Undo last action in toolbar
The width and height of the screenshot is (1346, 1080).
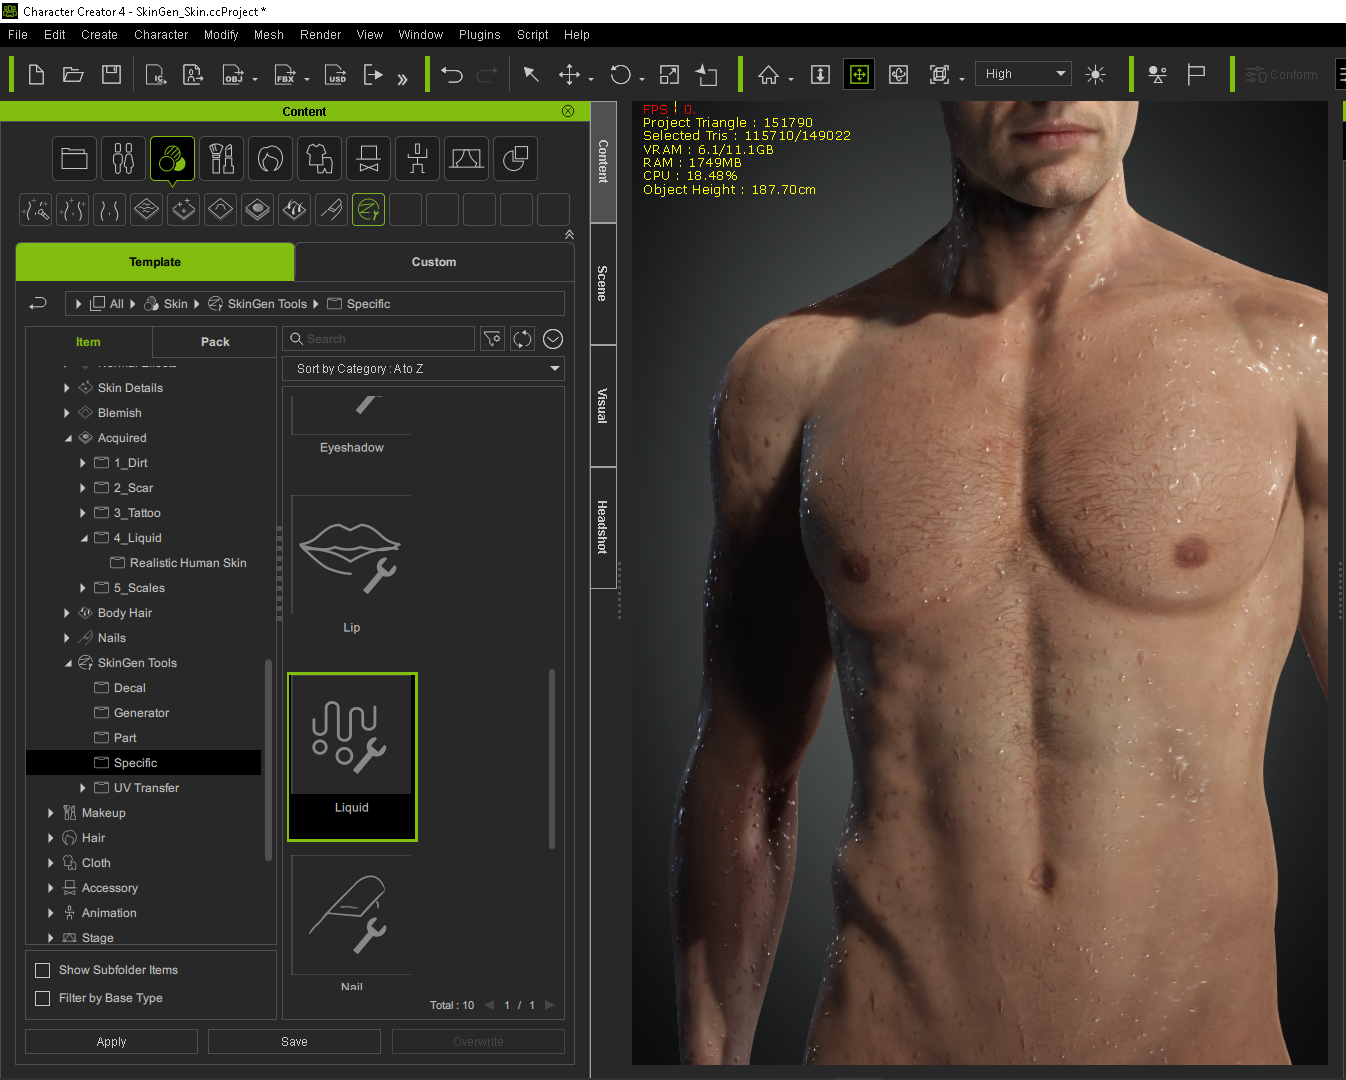coord(452,75)
